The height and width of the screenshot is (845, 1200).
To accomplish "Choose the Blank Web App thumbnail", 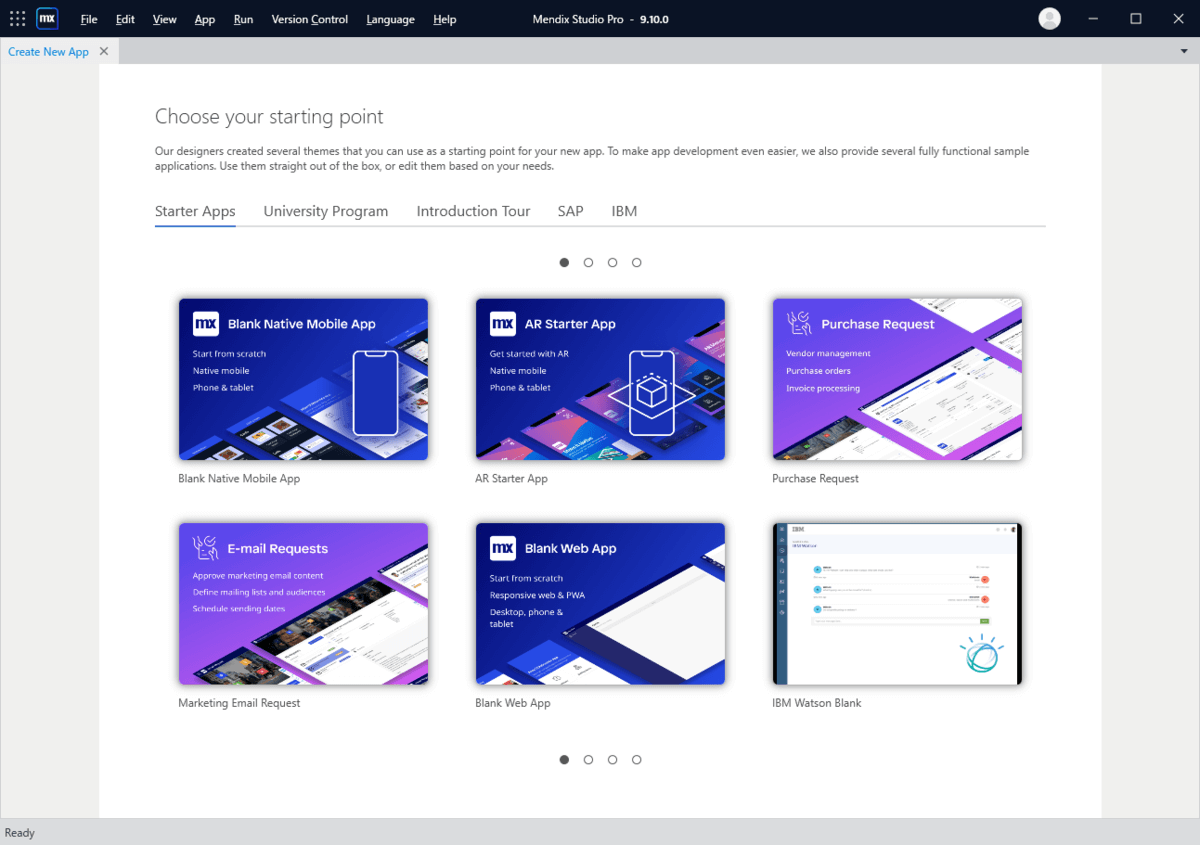I will (x=600, y=604).
